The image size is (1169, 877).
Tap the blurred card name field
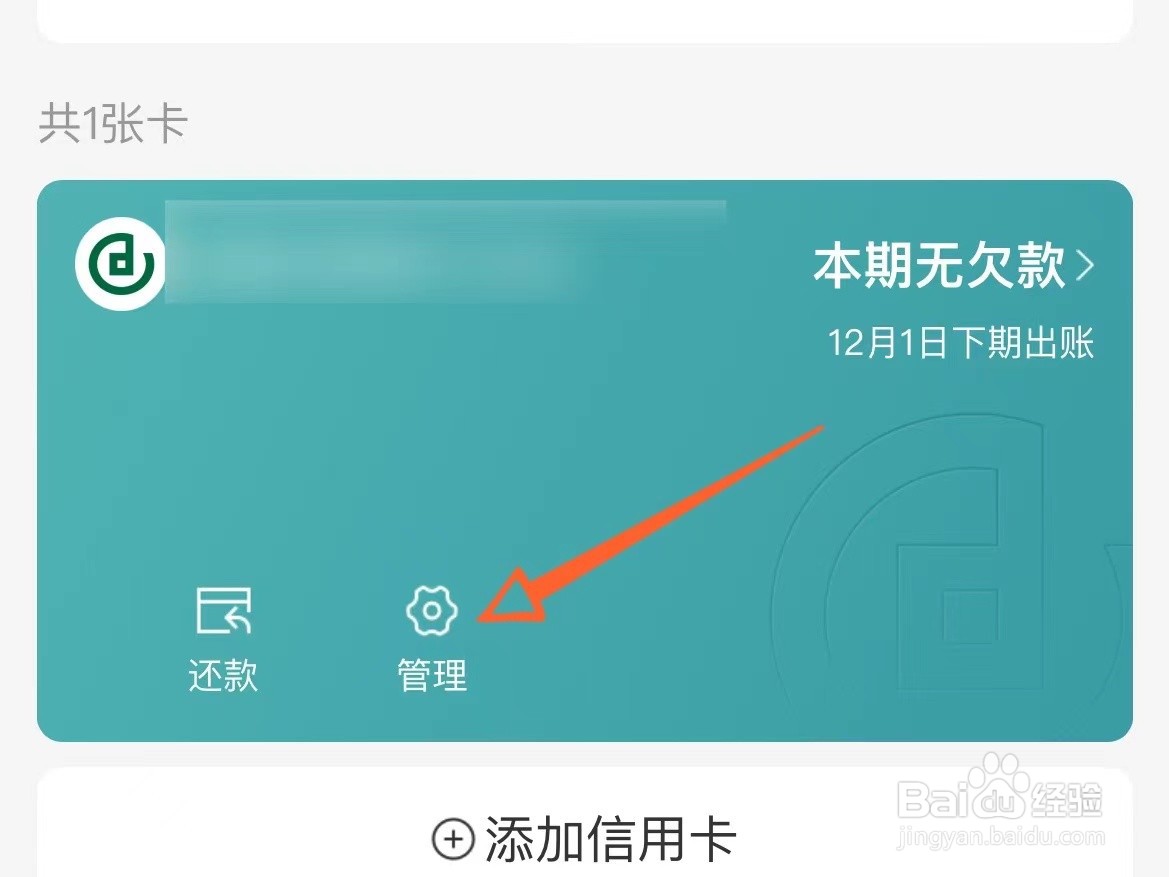coord(445,252)
